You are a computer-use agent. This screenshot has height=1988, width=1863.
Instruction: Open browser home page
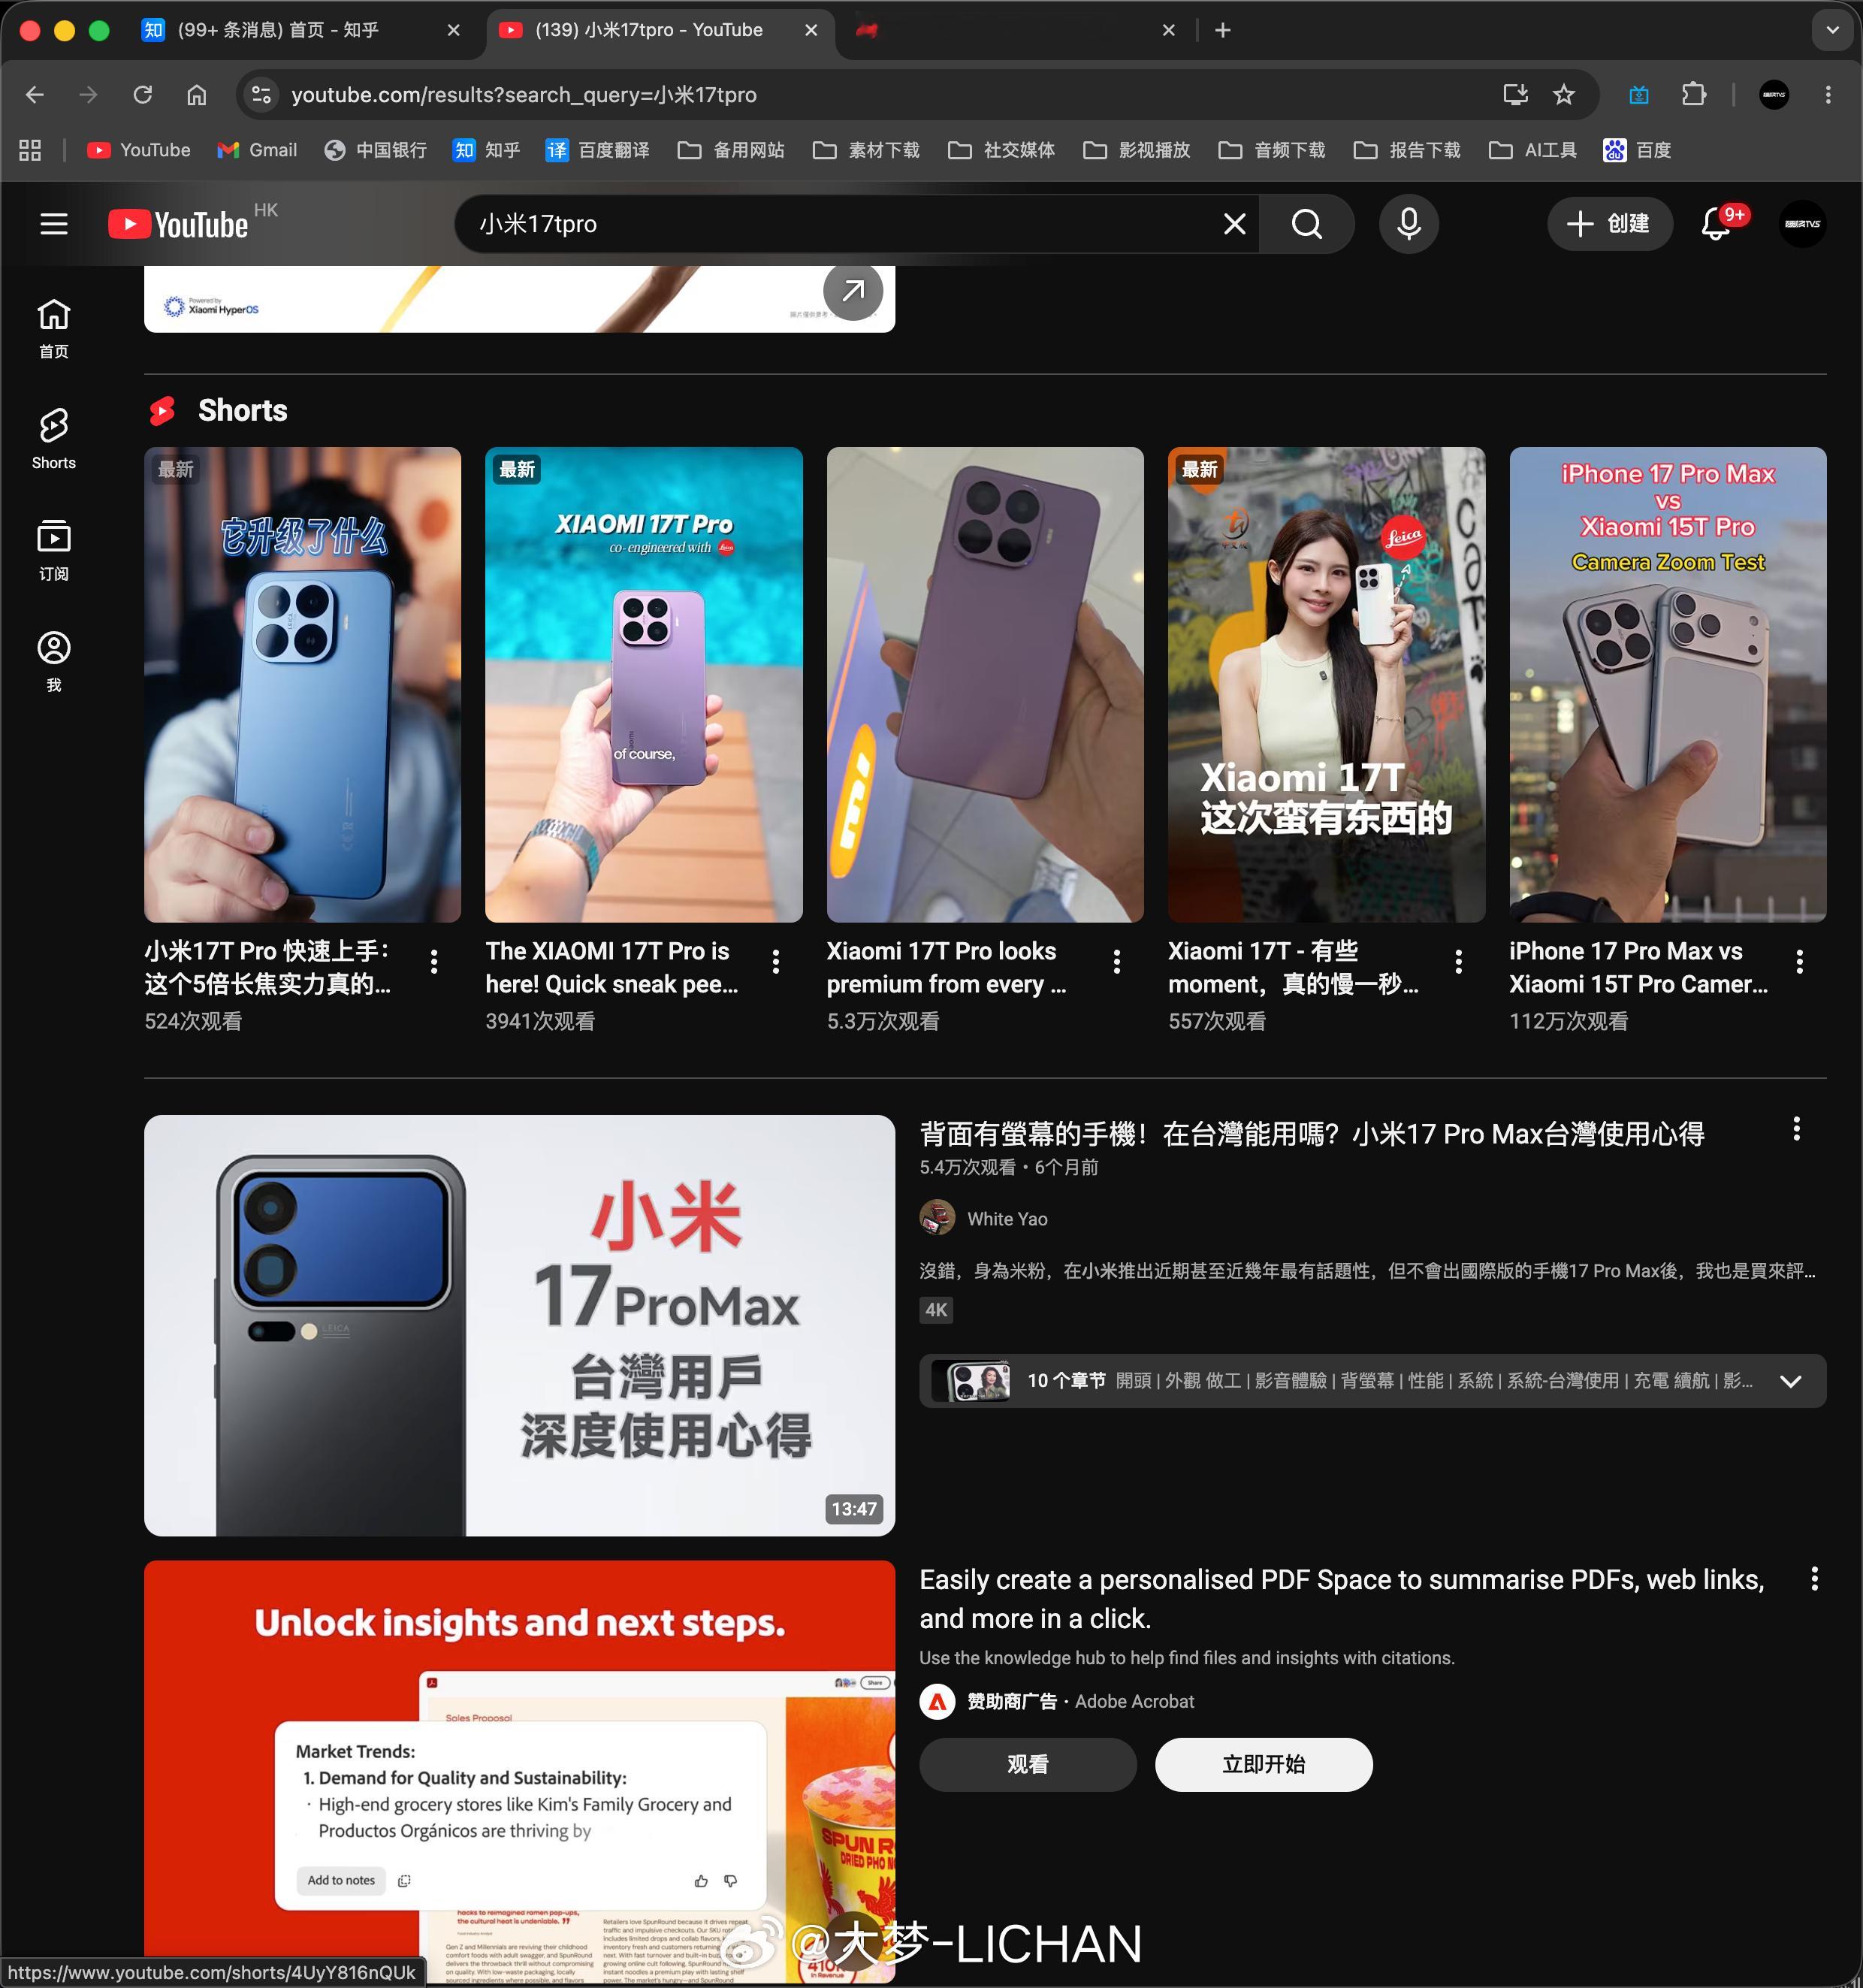pyautogui.click(x=197, y=95)
